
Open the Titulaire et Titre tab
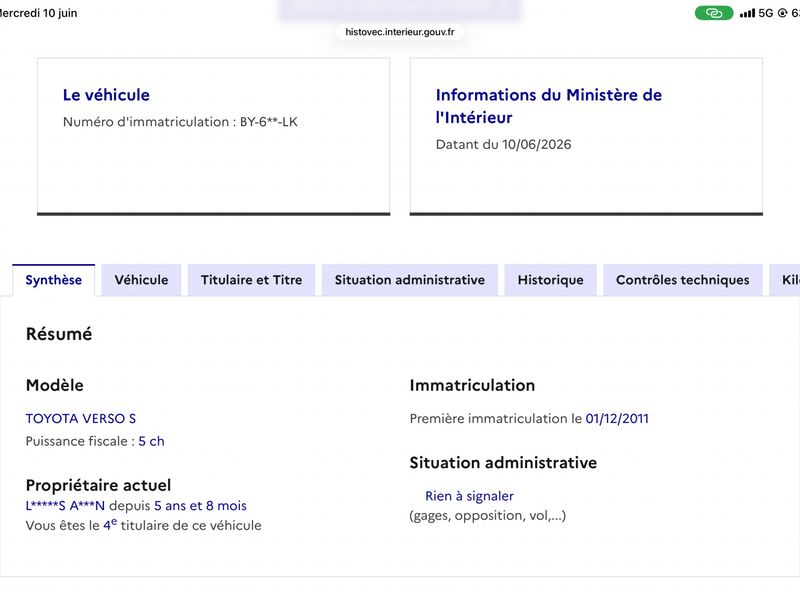point(252,280)
